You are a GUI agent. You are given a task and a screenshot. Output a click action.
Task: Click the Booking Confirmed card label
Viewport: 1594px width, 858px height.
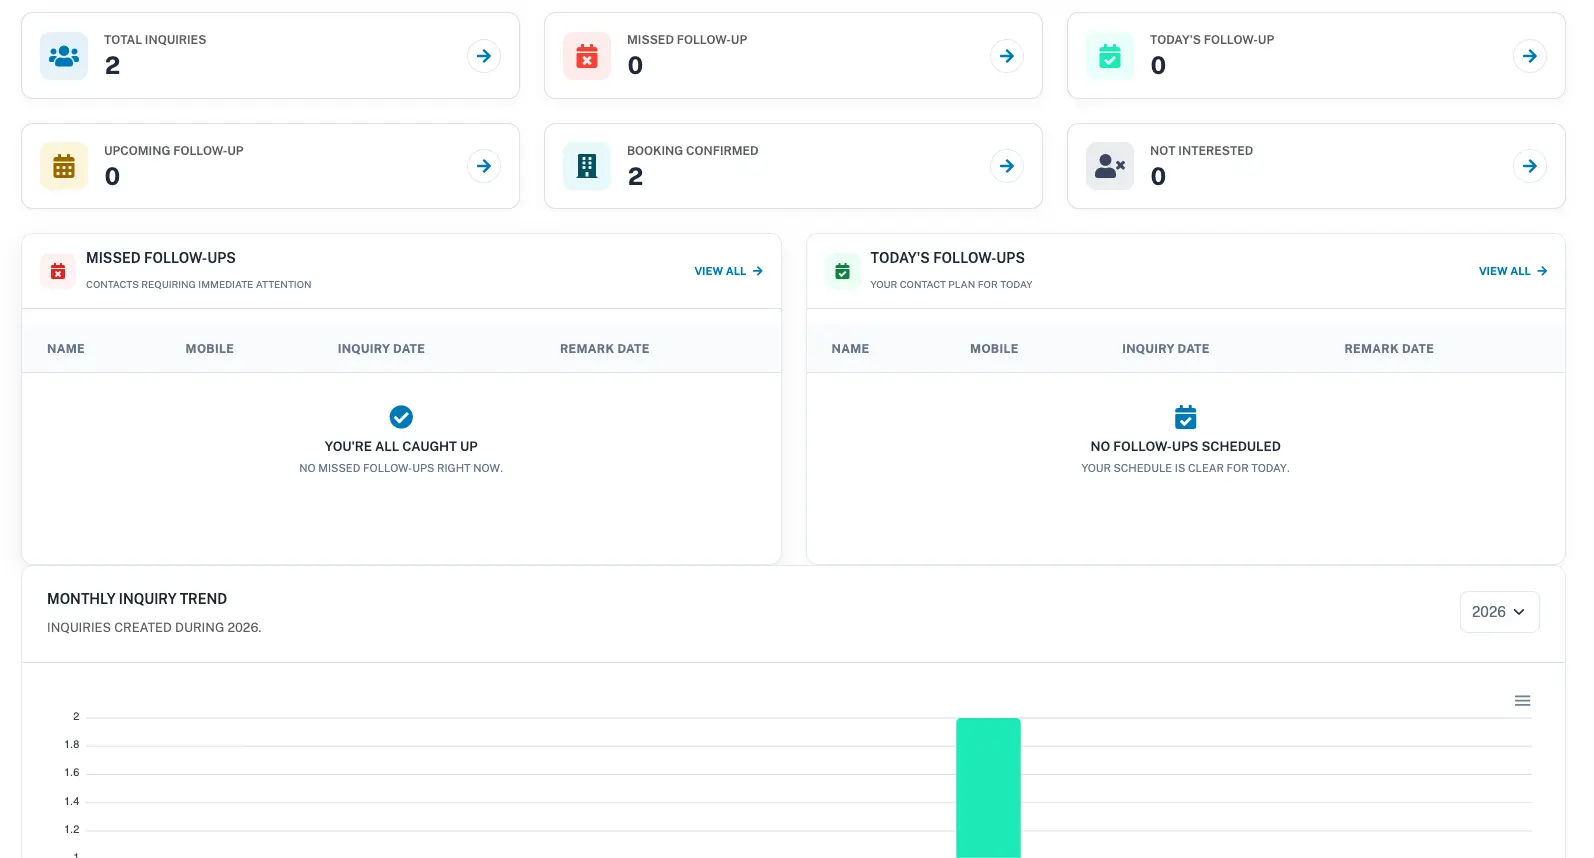coord(693,151)
